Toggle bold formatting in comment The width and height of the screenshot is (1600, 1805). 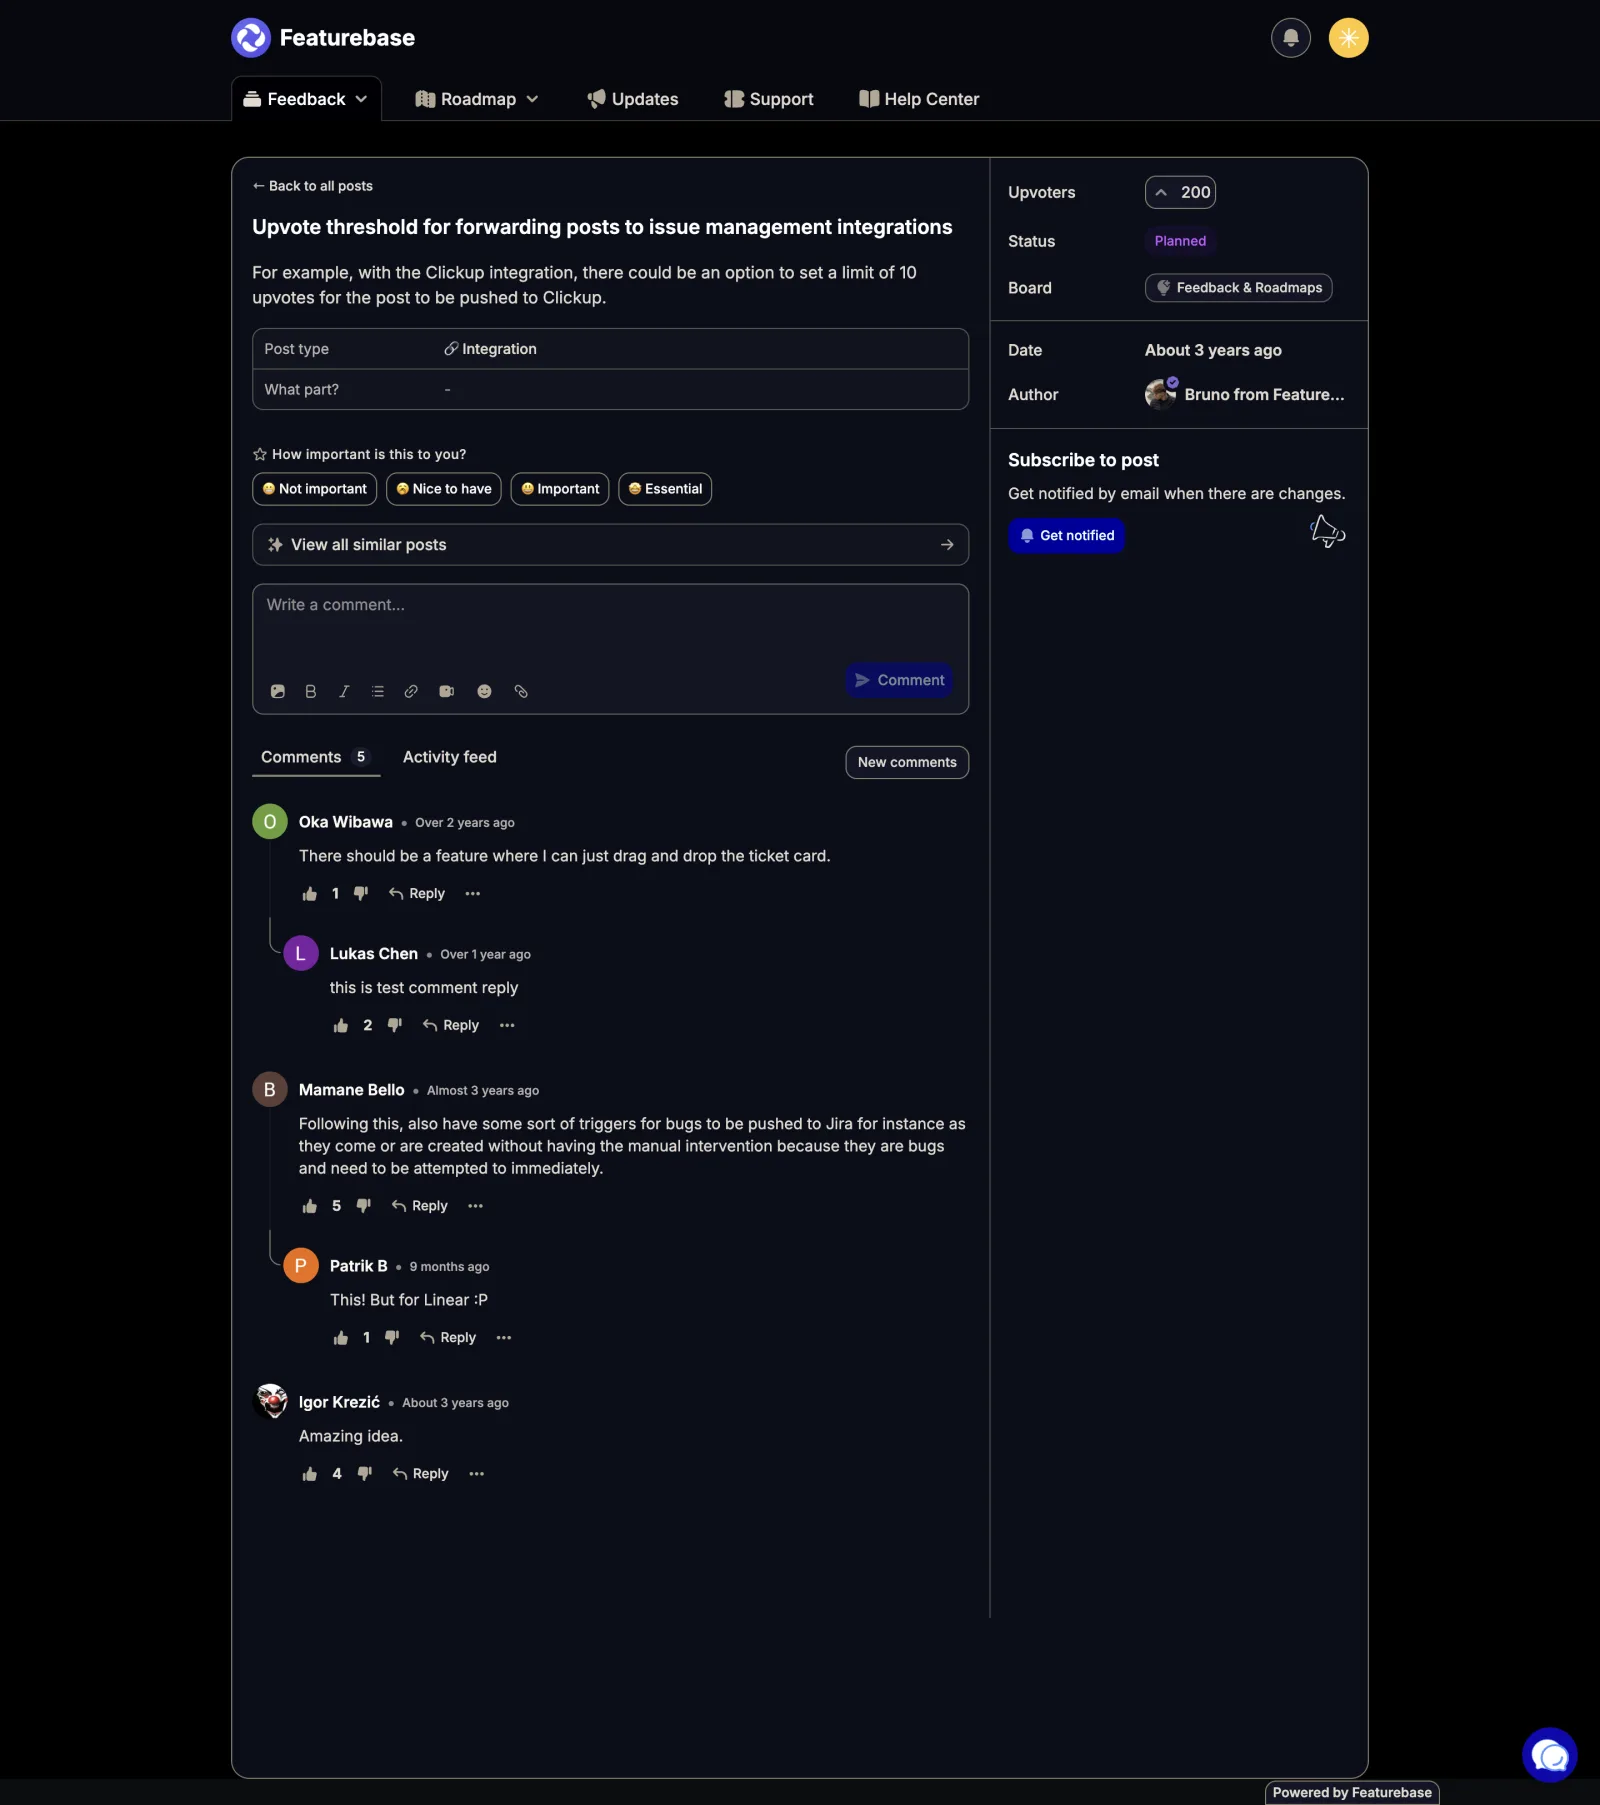[311, 691]
